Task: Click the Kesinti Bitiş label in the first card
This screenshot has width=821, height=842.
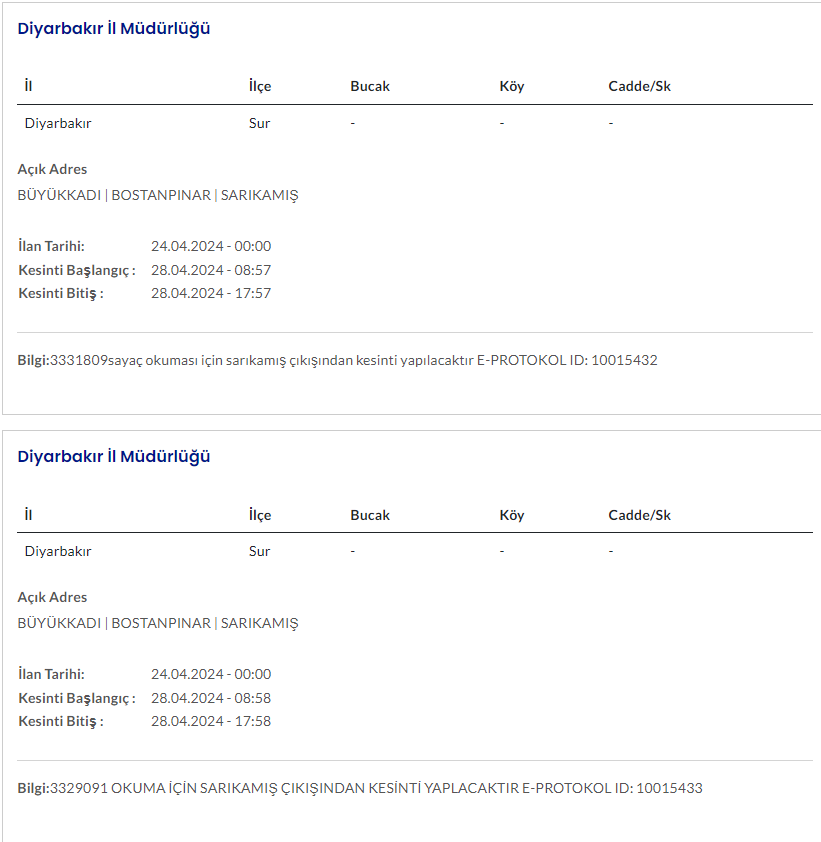Action: click(x=61, y=294)
